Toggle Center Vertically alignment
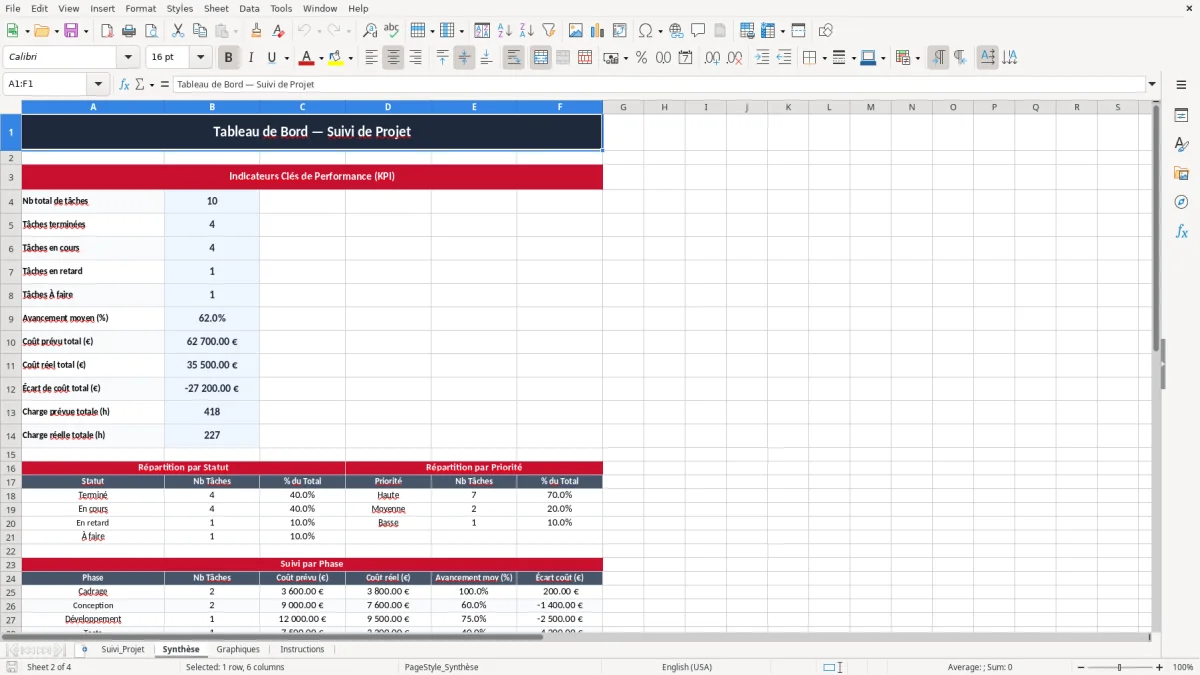1200x675 pixels. [x=464, y=58]
